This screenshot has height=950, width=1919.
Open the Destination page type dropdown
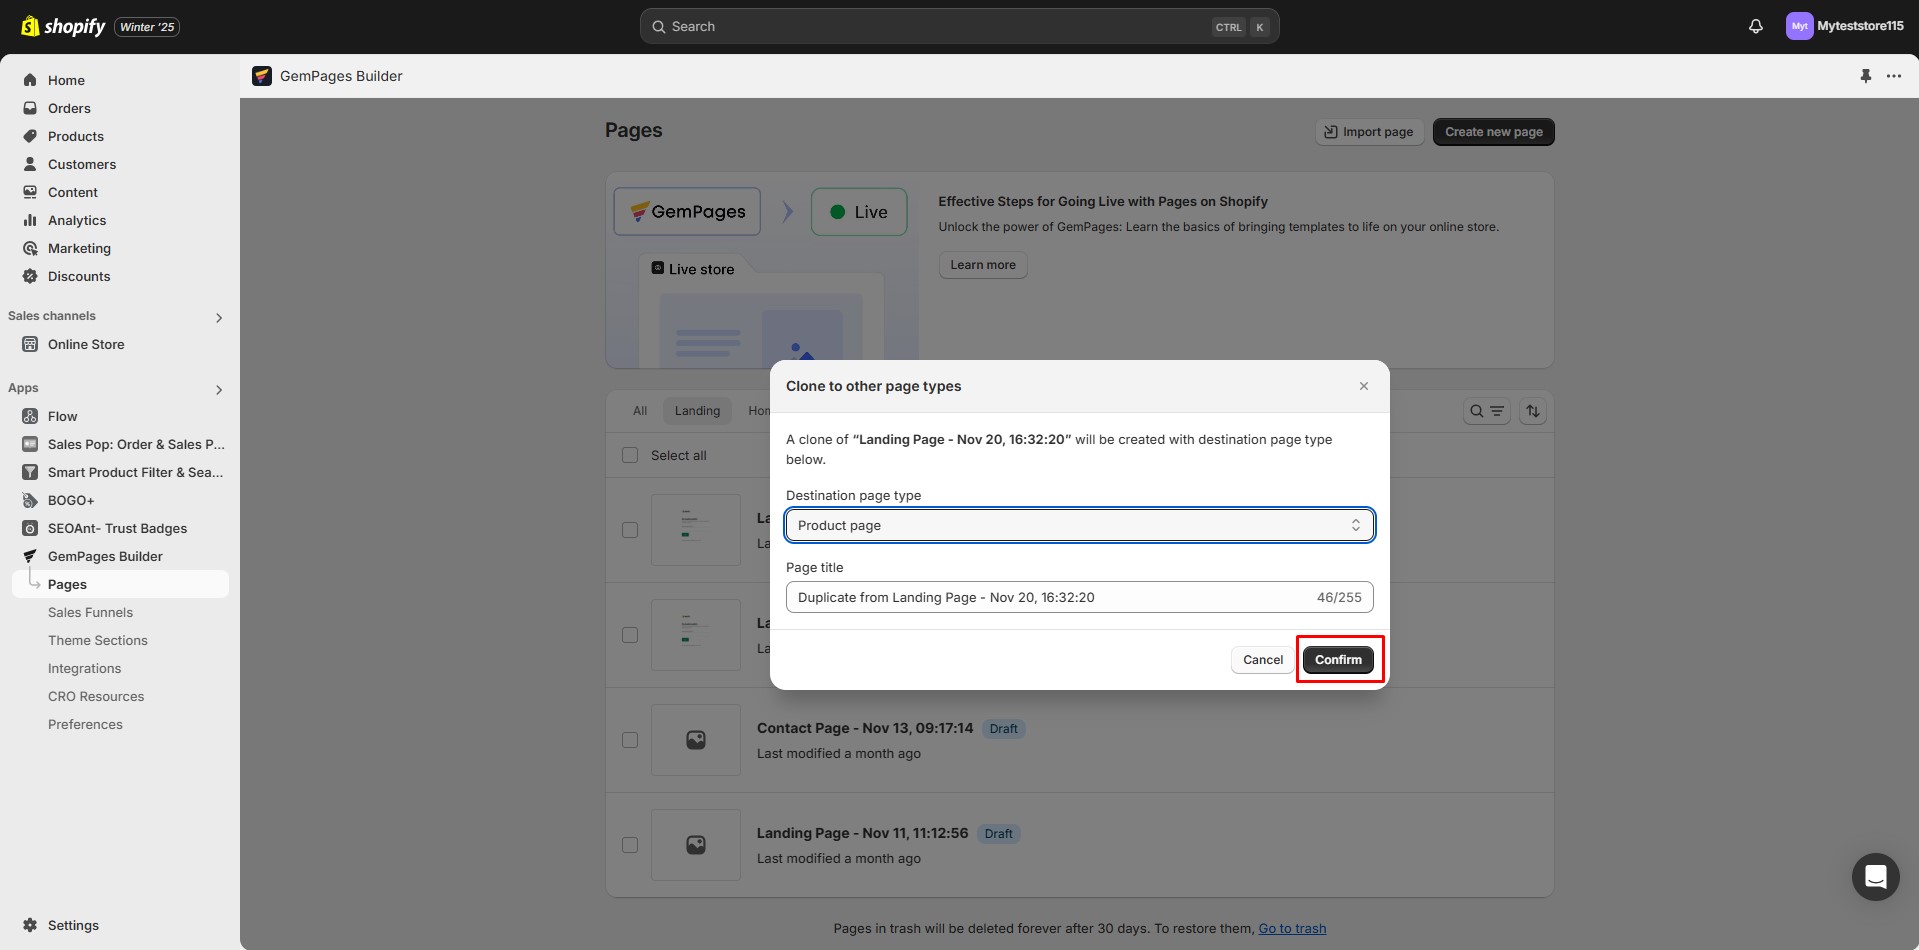[1079, 525]
